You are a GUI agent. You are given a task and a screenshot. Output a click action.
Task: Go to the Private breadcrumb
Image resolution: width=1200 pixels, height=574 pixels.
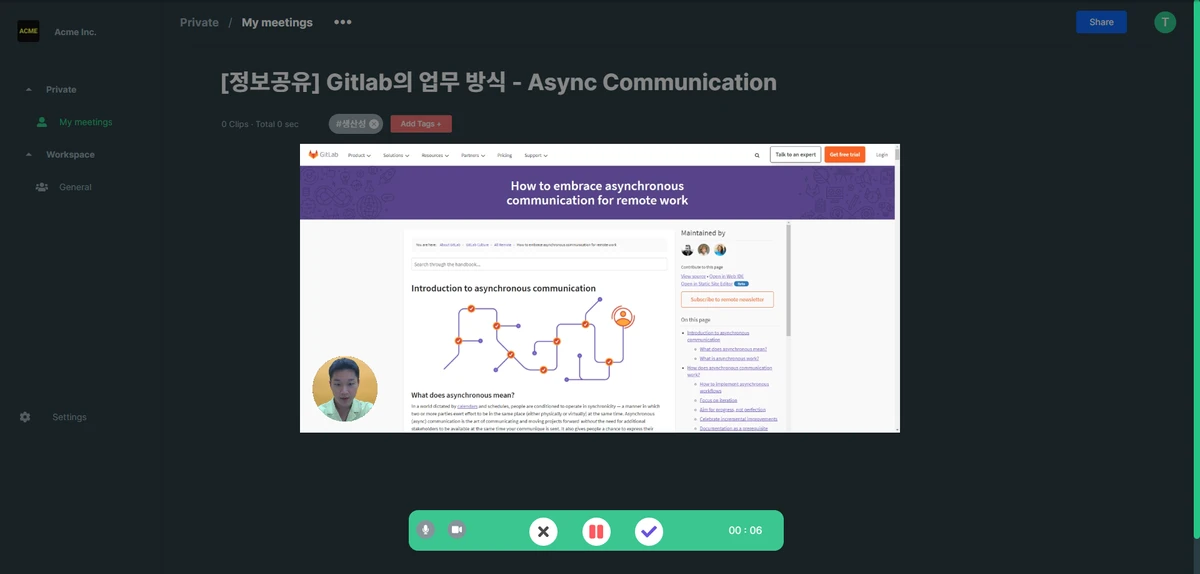199,22
